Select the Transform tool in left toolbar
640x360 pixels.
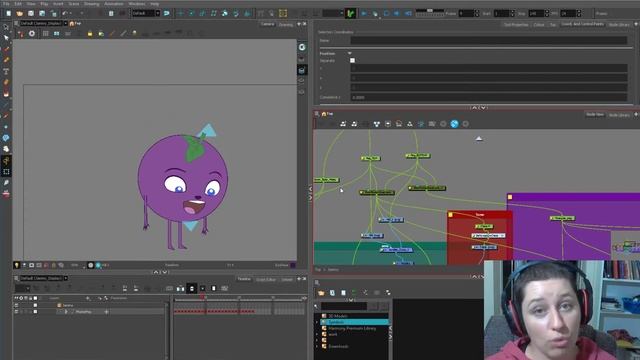click(x=6, y=27)
